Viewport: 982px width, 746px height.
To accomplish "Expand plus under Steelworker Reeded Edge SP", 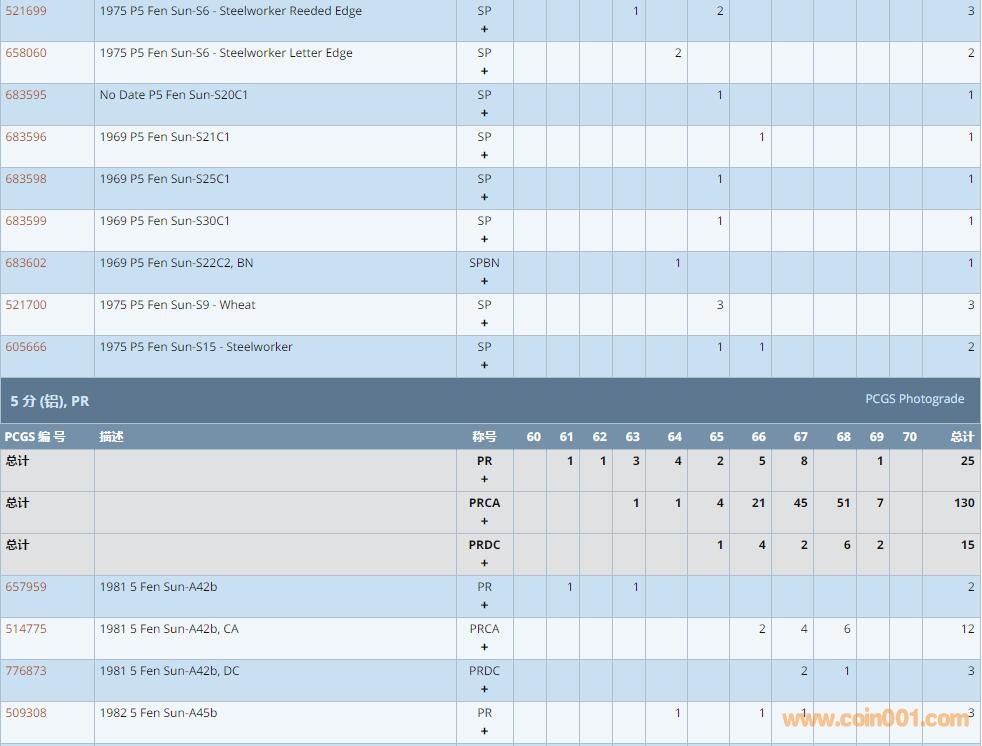I will click(x=485, y=29).
